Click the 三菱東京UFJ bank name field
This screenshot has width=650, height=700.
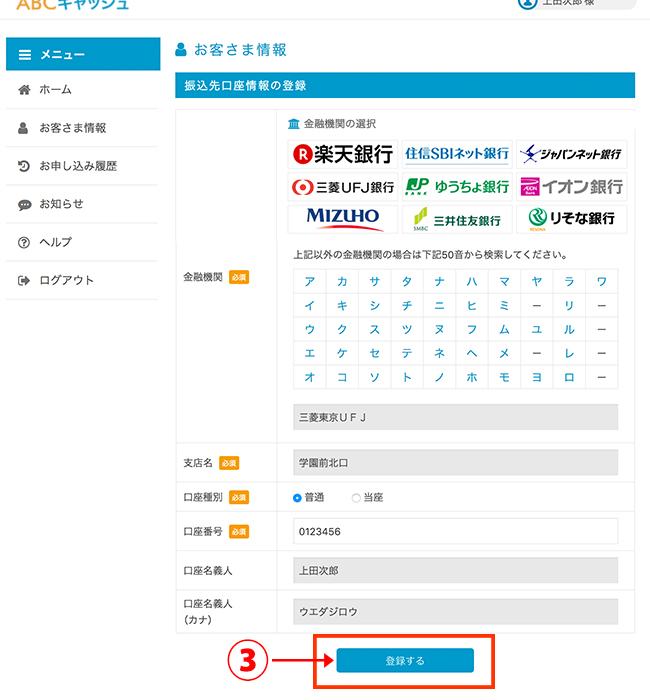(455, 417)
